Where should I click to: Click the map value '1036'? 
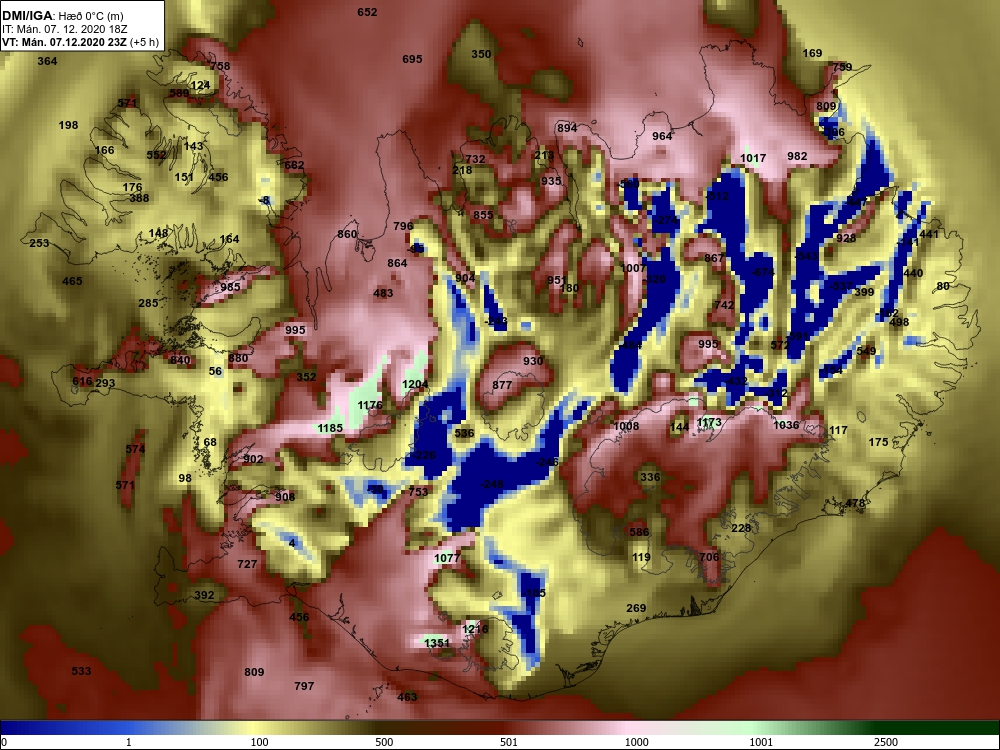[786, 425]
